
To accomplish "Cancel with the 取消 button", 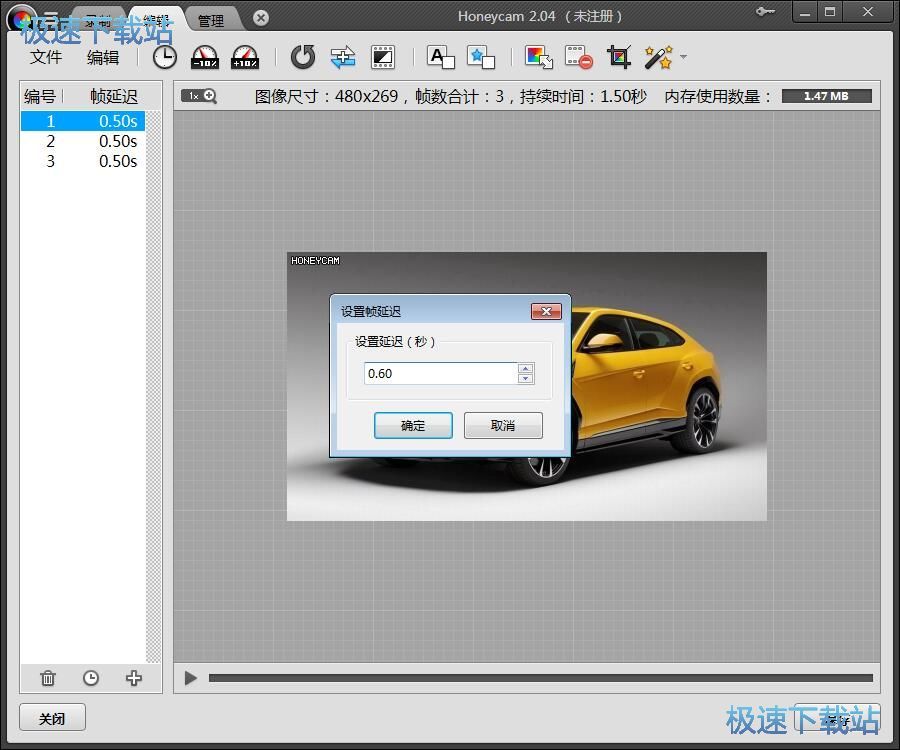I will point(503,425).
